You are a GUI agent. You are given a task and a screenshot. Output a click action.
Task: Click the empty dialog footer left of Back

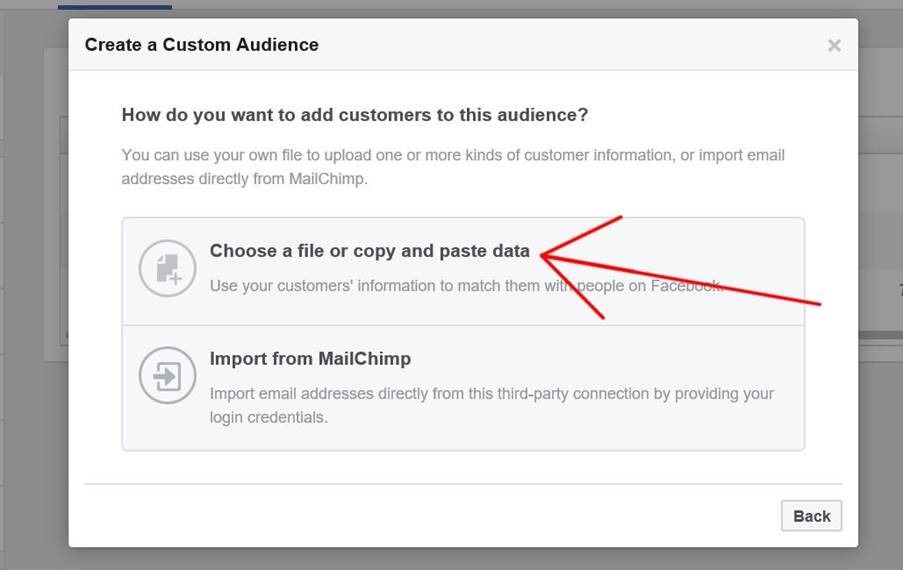400,516
